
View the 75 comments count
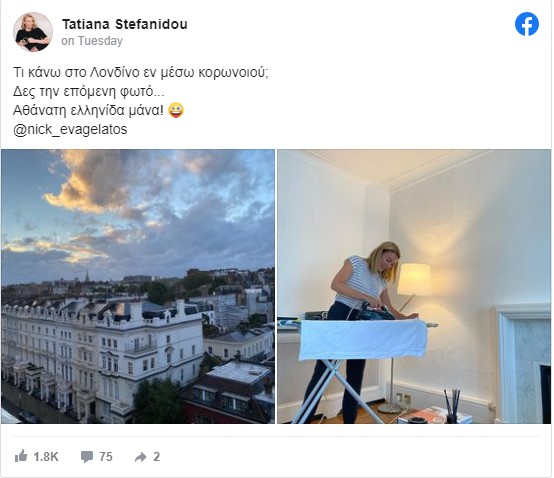106,457
